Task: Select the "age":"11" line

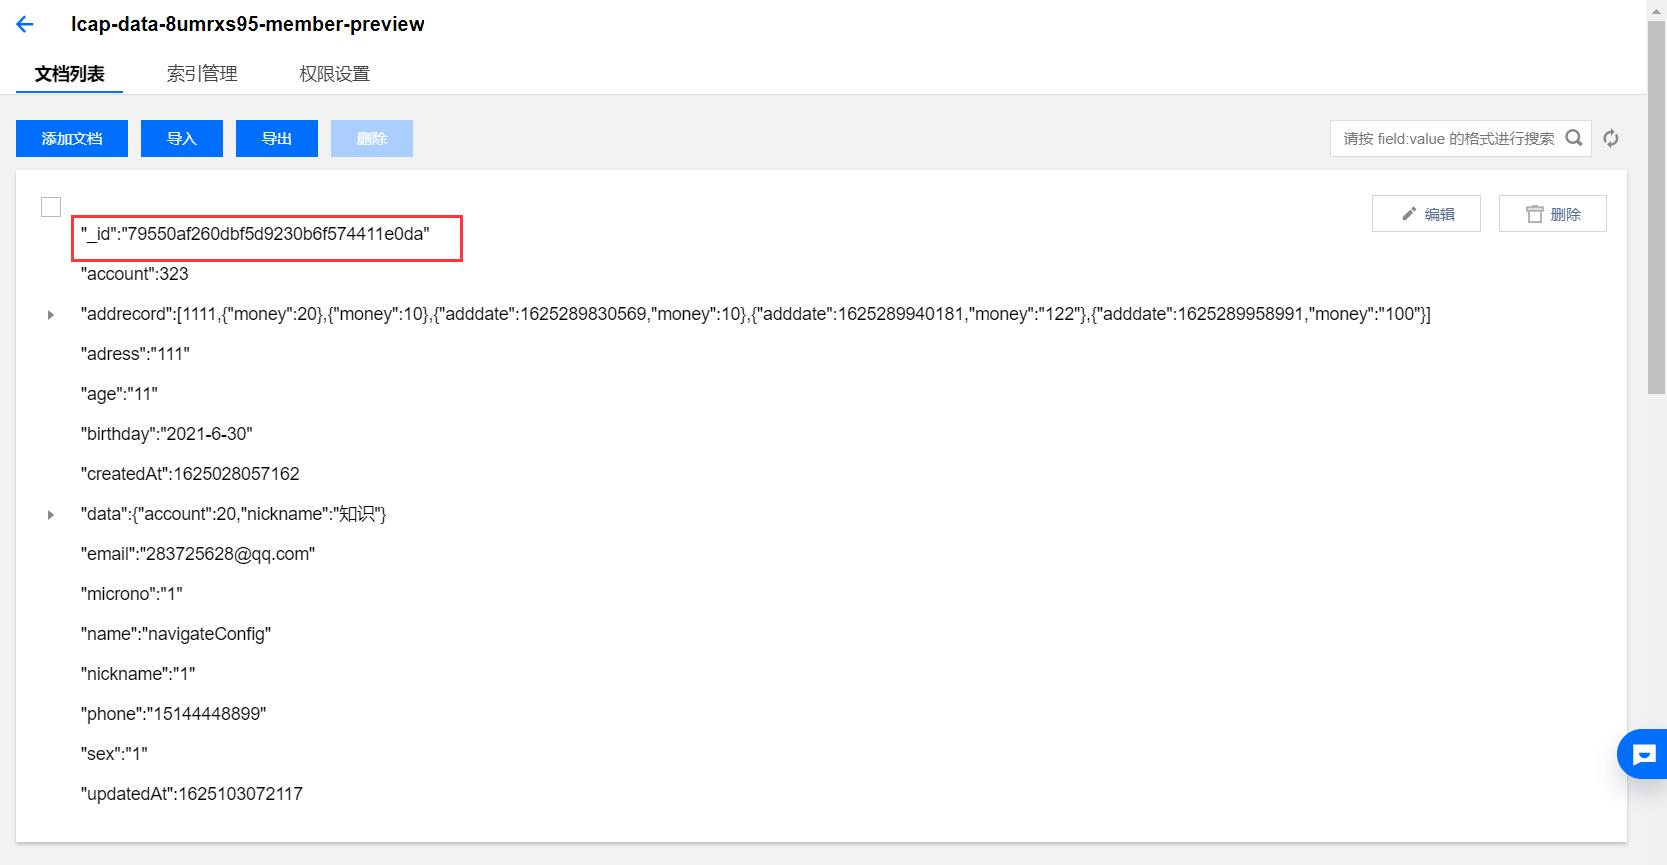Action: pyautogui.click(x=119, y=394)
